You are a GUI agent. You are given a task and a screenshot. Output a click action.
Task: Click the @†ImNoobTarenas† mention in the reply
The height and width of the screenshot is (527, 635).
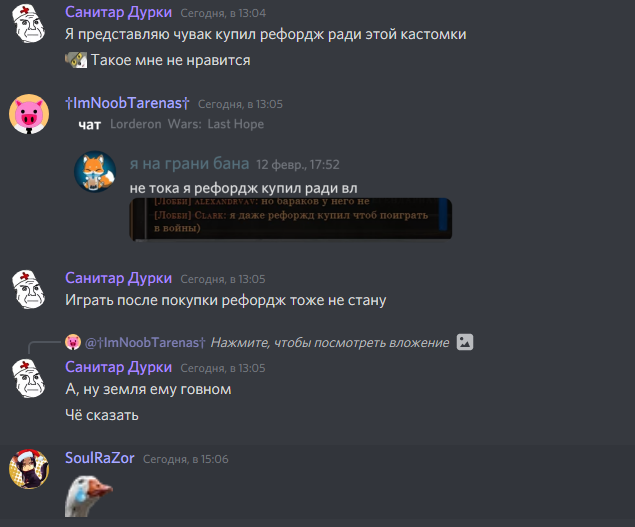pyautogui.click(x=145, y=343)
